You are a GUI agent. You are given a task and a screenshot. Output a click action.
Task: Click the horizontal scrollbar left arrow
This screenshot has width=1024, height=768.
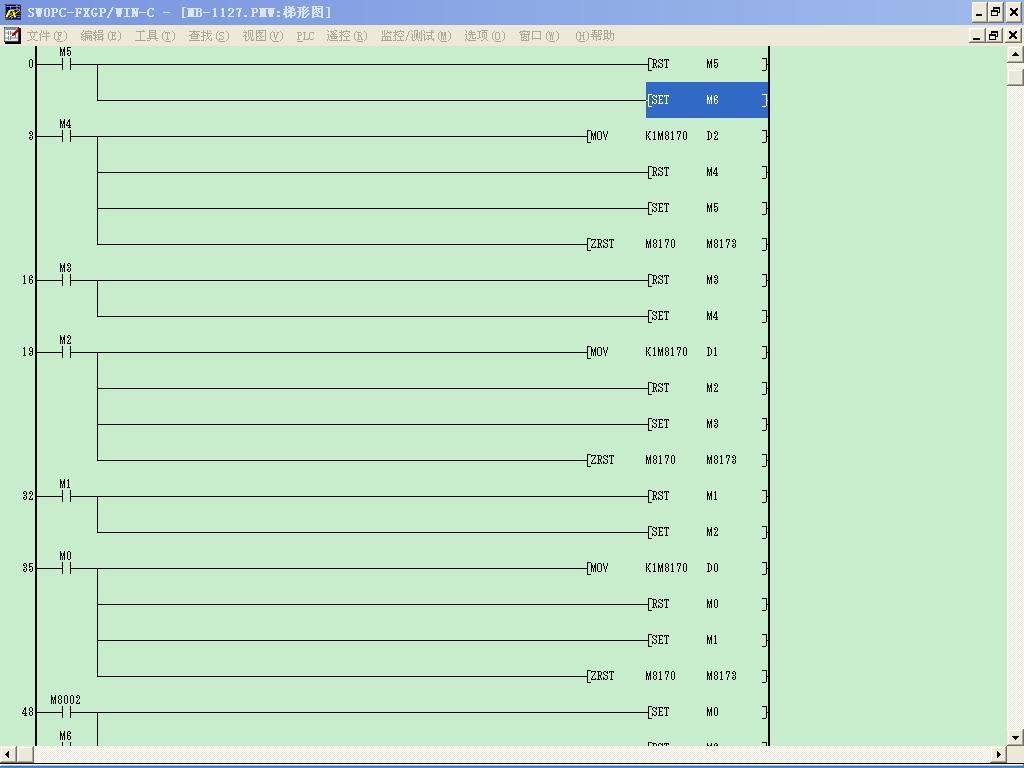pyautogui.click(x=9, y=754)
